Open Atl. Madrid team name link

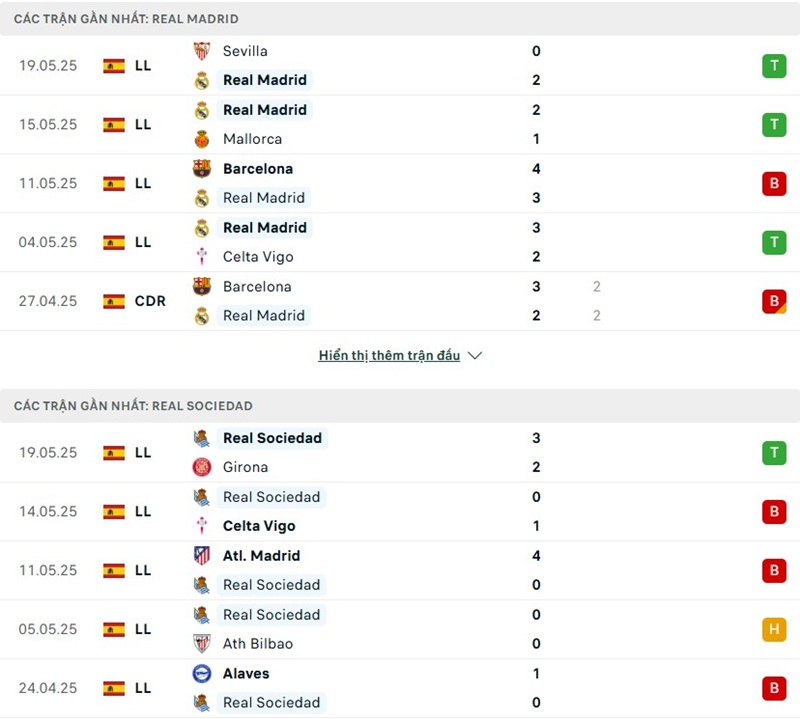click(261, 556)
